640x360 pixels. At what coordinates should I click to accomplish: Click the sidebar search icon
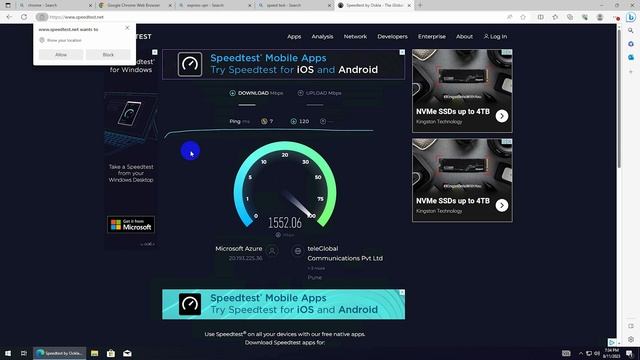pos(631,30)
